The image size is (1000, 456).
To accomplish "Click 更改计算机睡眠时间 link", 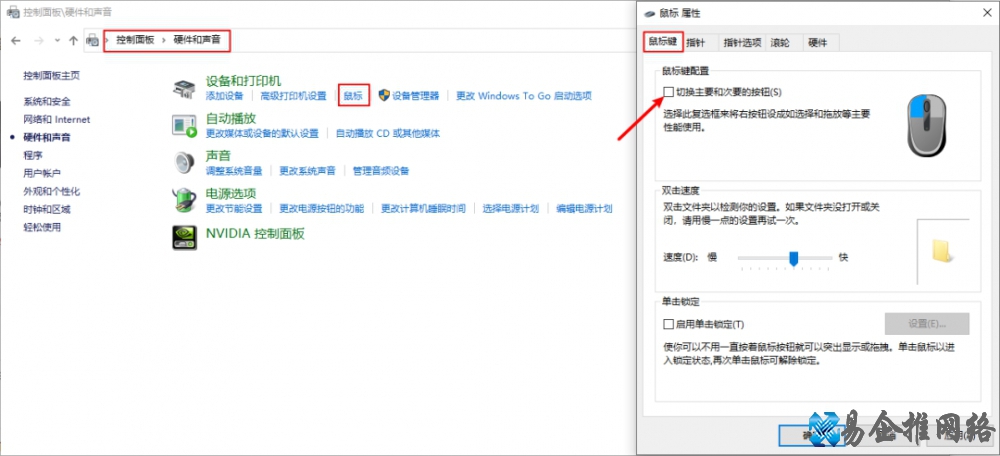I will point(423,208).
